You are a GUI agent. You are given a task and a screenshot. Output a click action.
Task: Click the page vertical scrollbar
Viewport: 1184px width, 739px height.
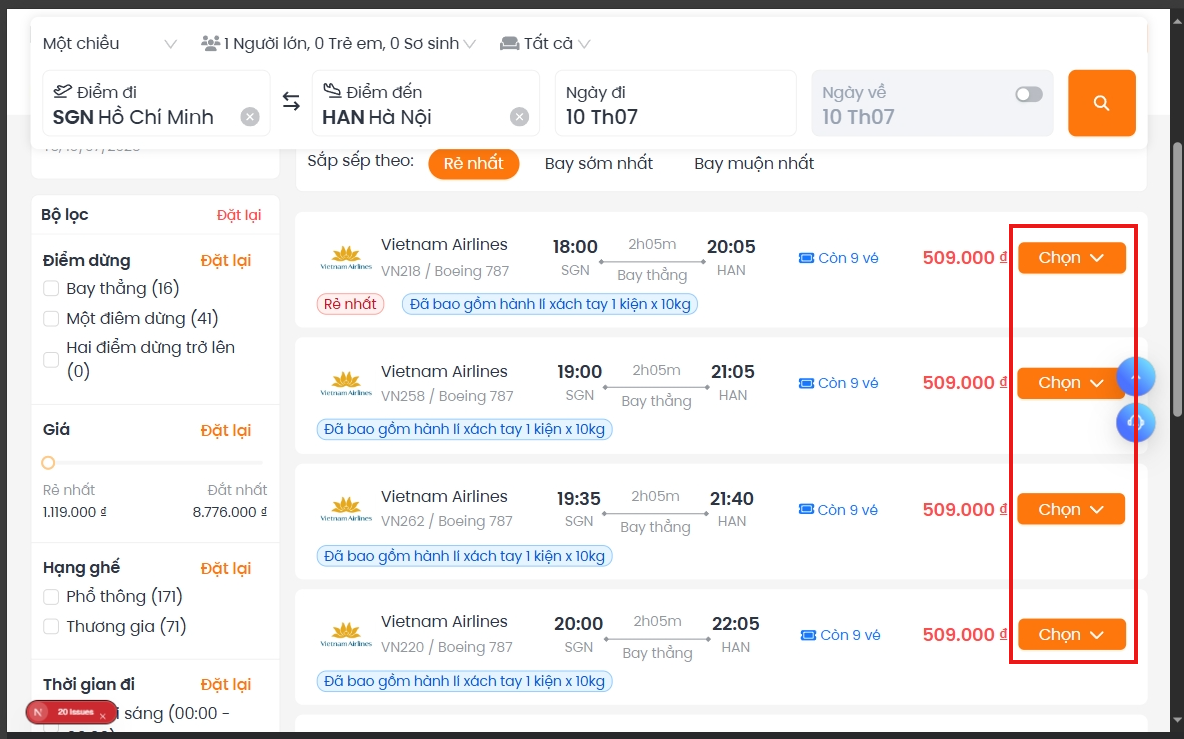[1176, 279]
